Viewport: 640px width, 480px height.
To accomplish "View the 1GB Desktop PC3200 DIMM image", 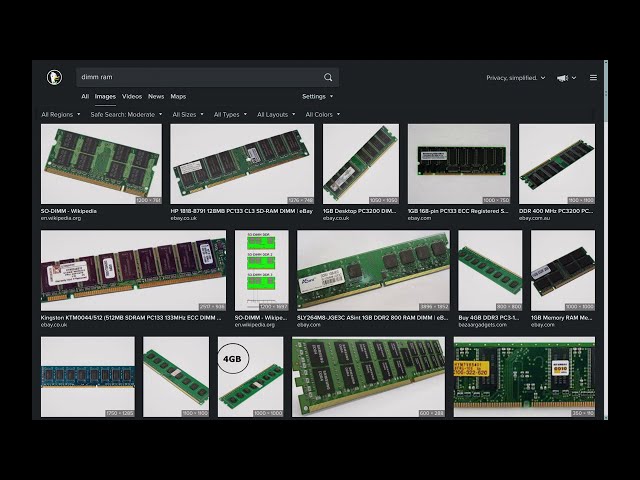I will [x=361, y=164].
